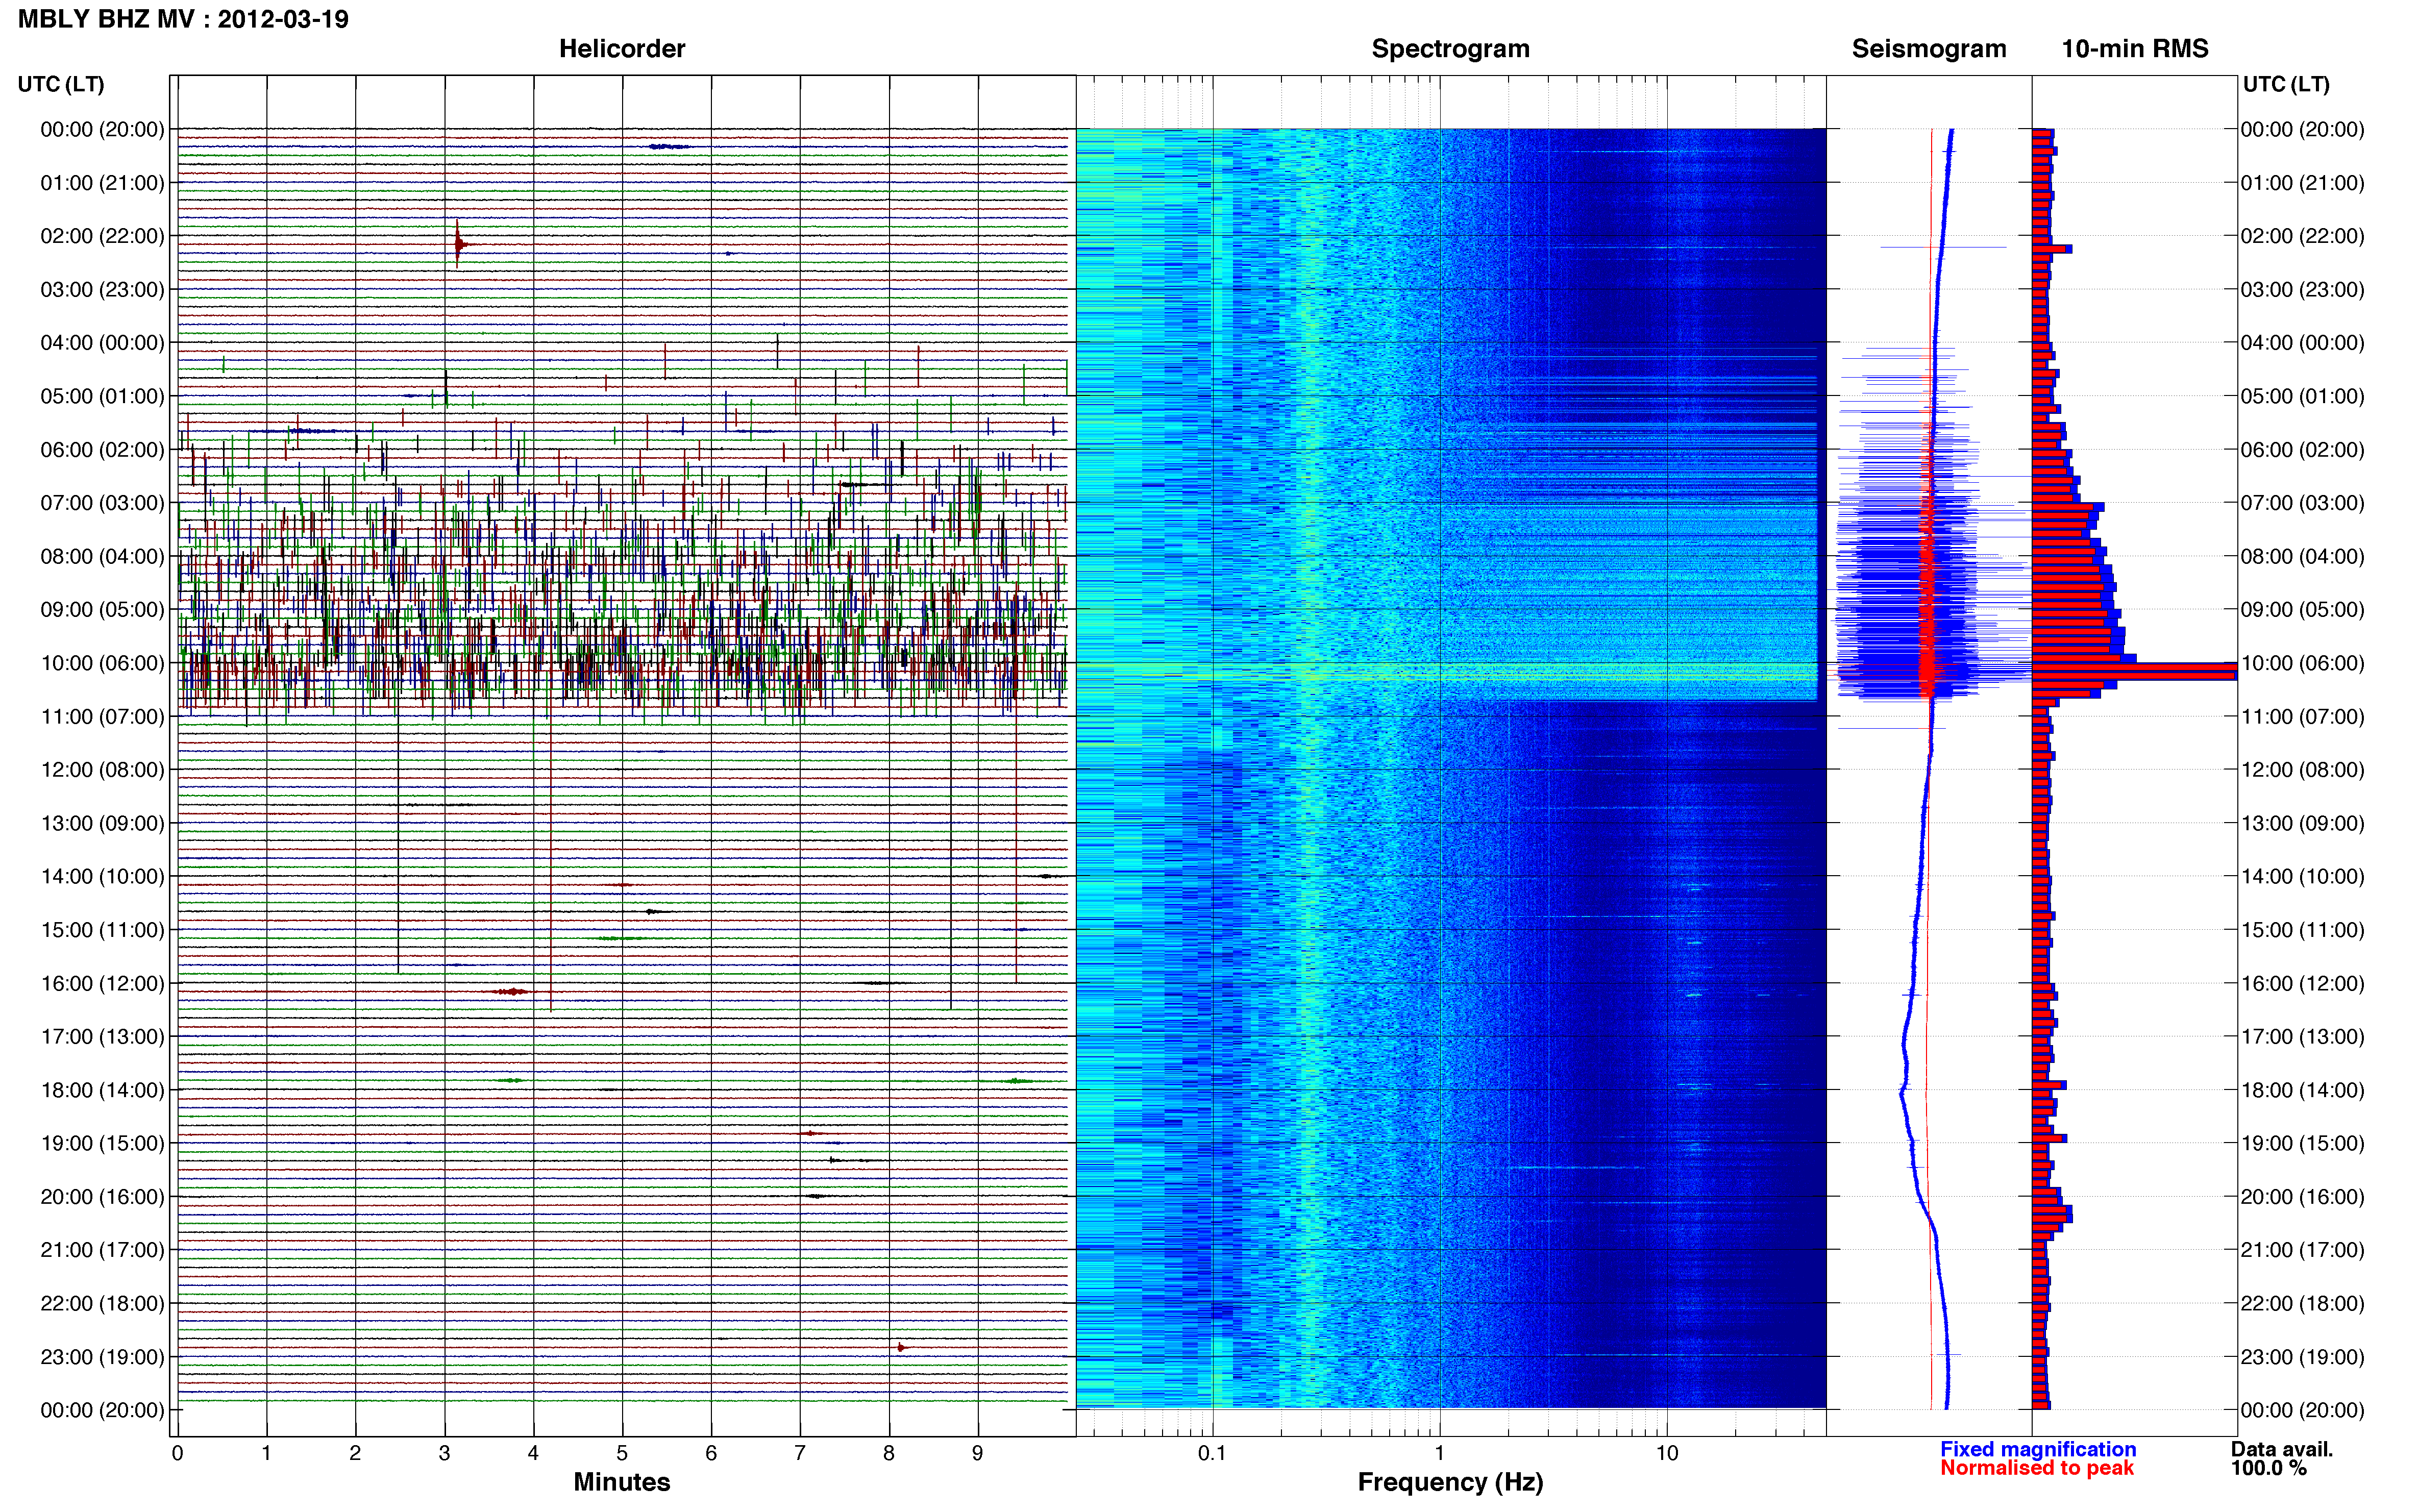
Task: Click the blue Fixed magnification legend entry
Action: pos(2038,1449)
